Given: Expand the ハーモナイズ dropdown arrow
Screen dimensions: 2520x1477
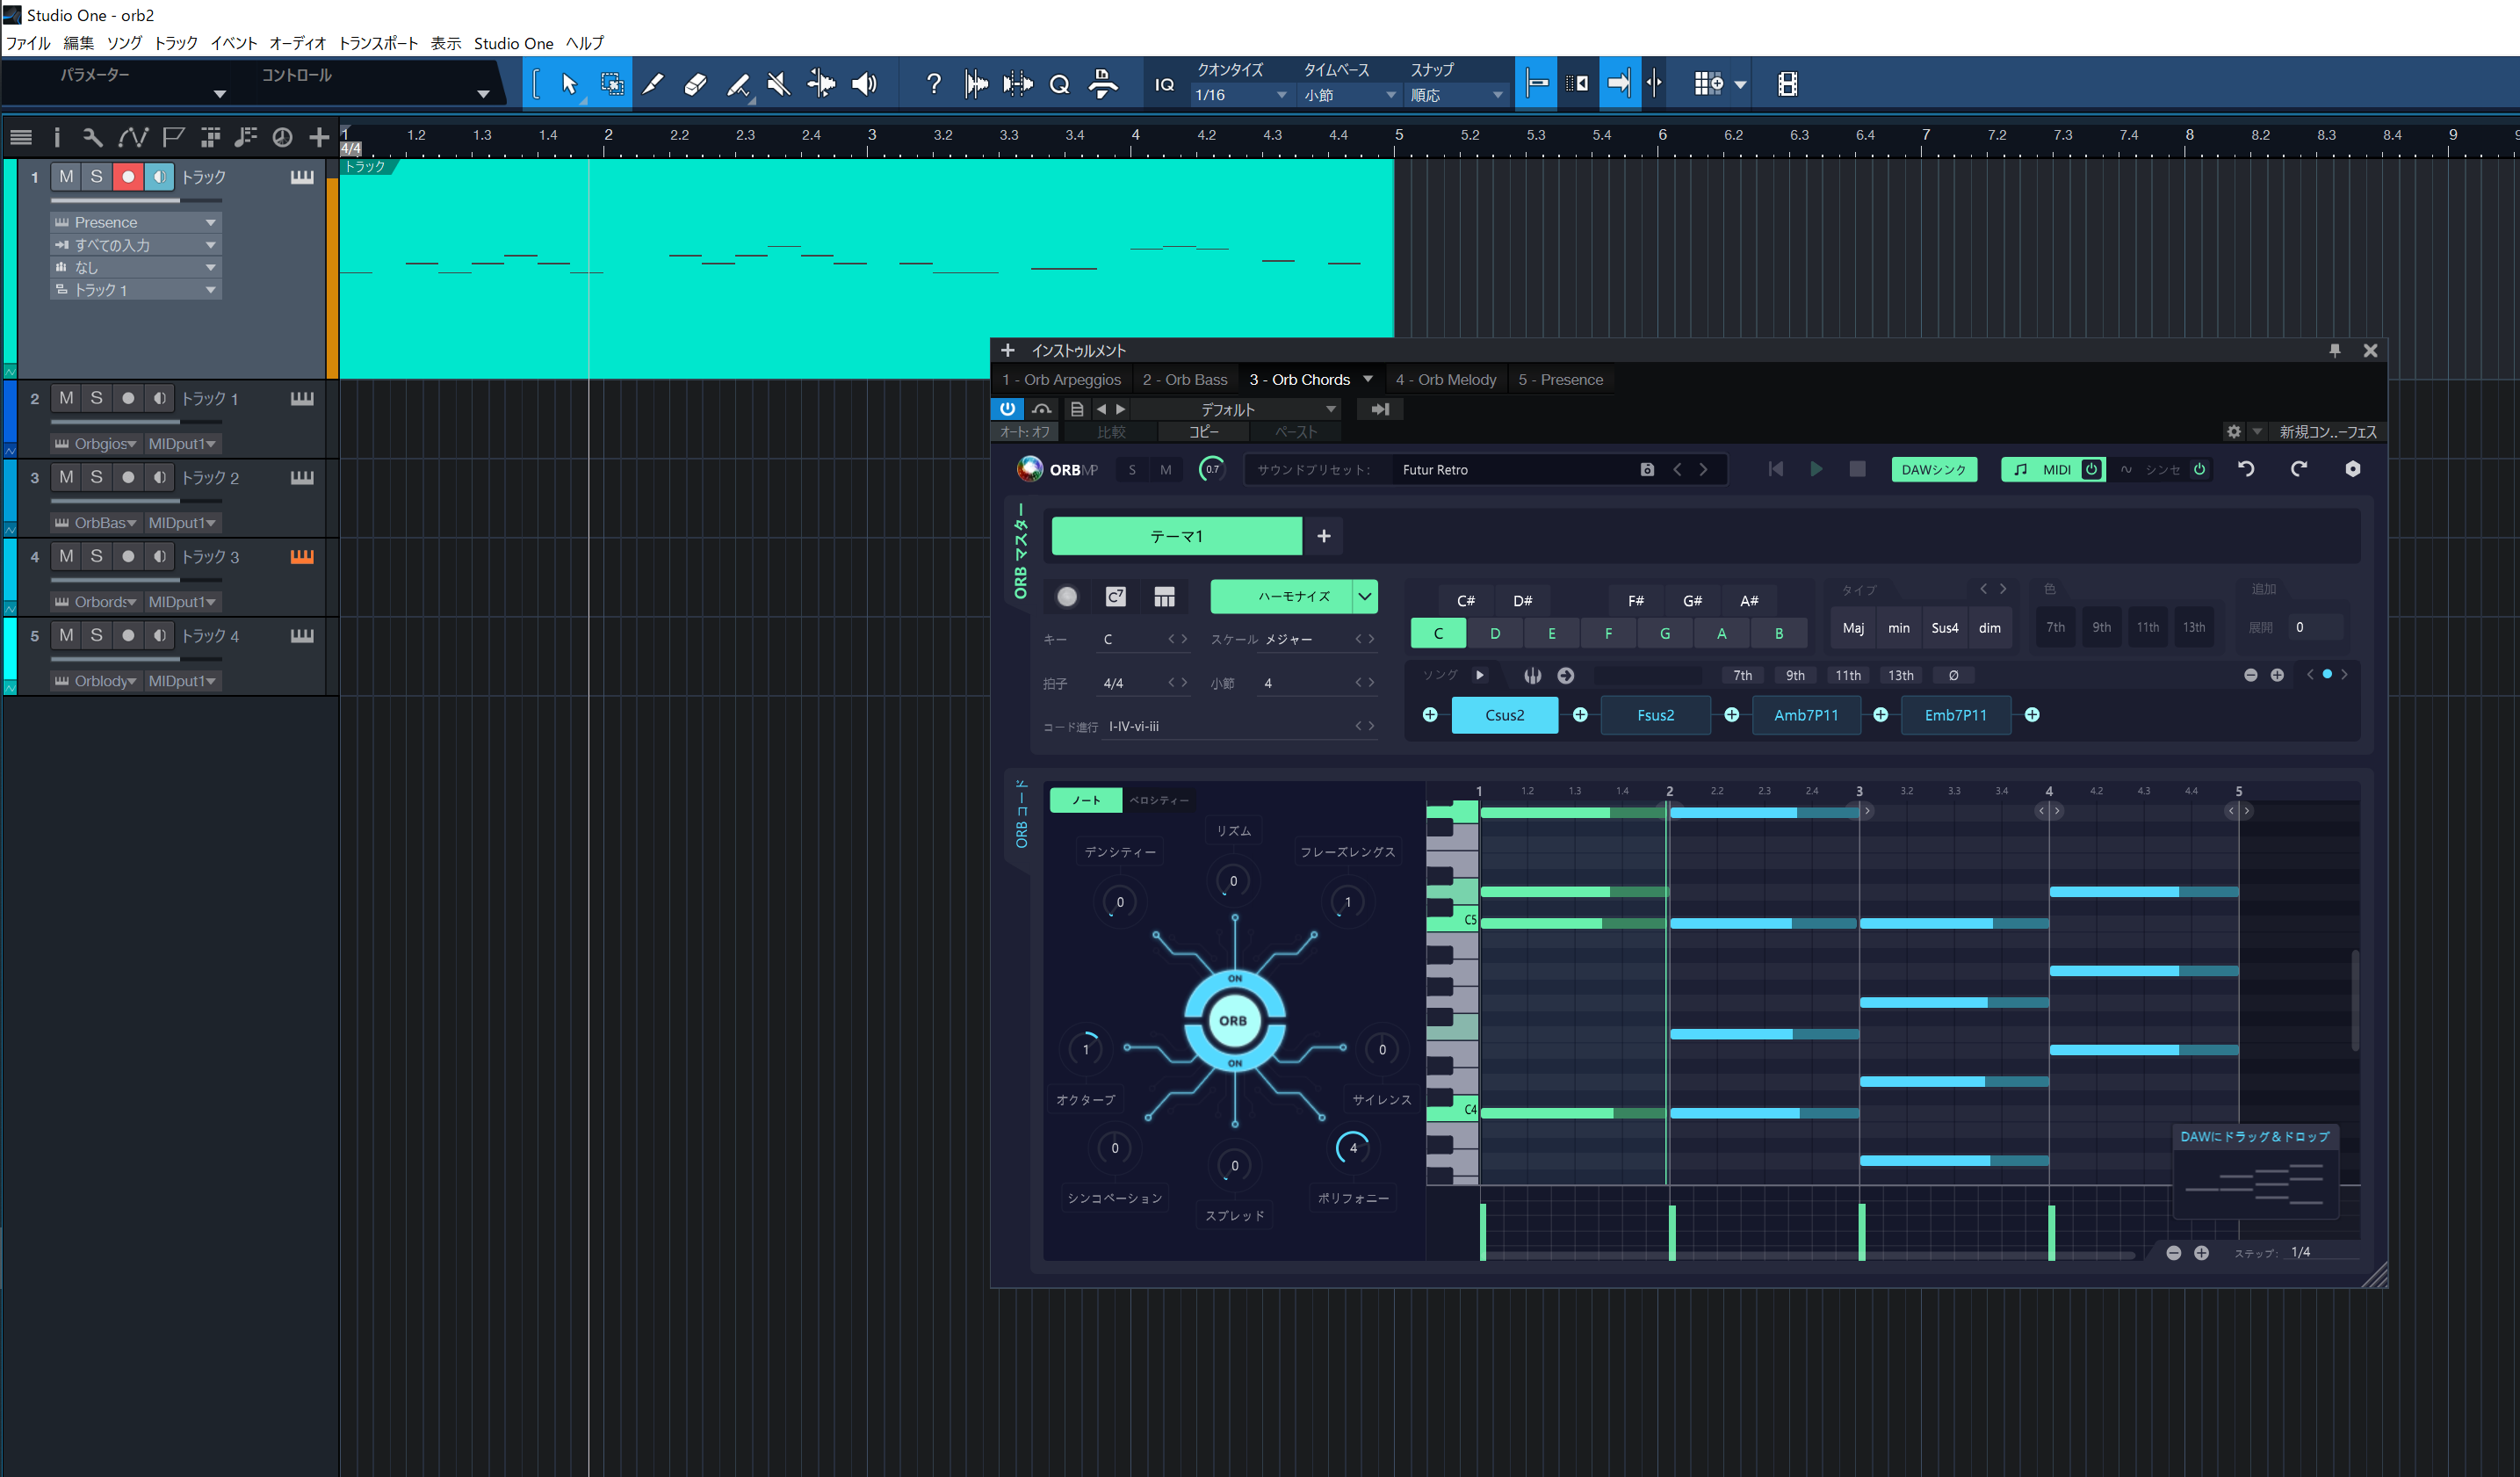Looking at the screenshot, I should point(1365,597).
